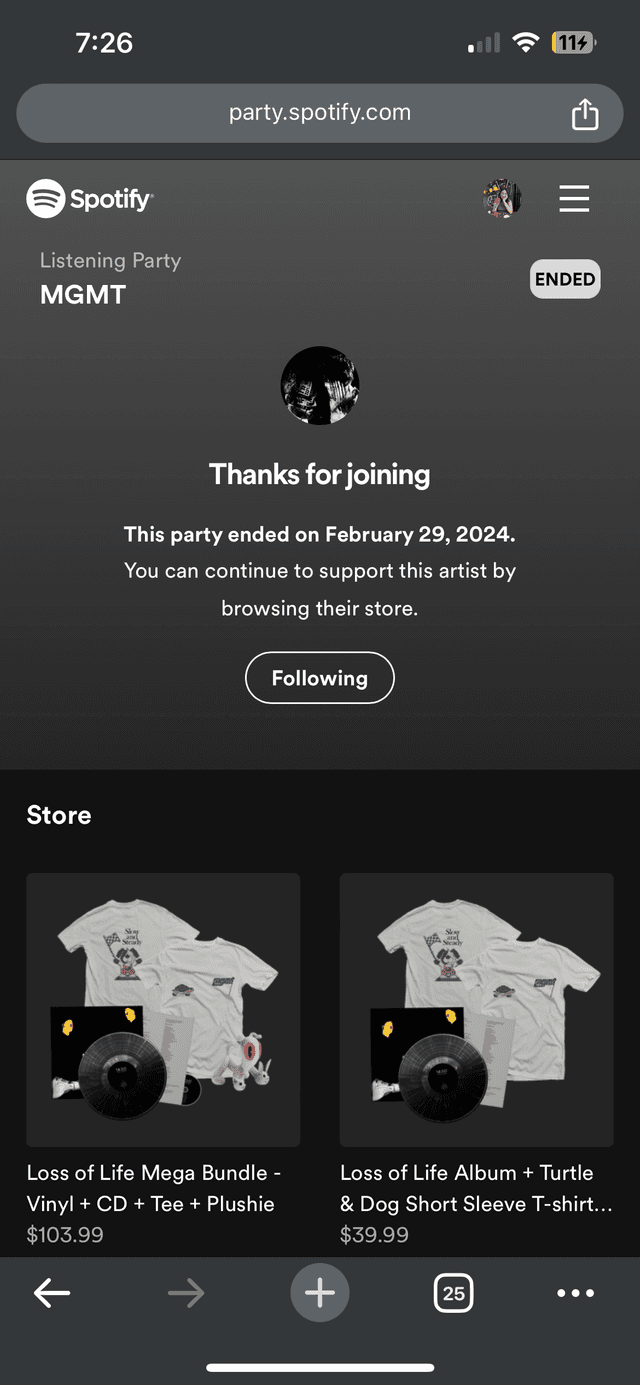Go back with the browser back arrow
The image size is (640, 1385).
pyautogui.click(x=52, y=1293)
